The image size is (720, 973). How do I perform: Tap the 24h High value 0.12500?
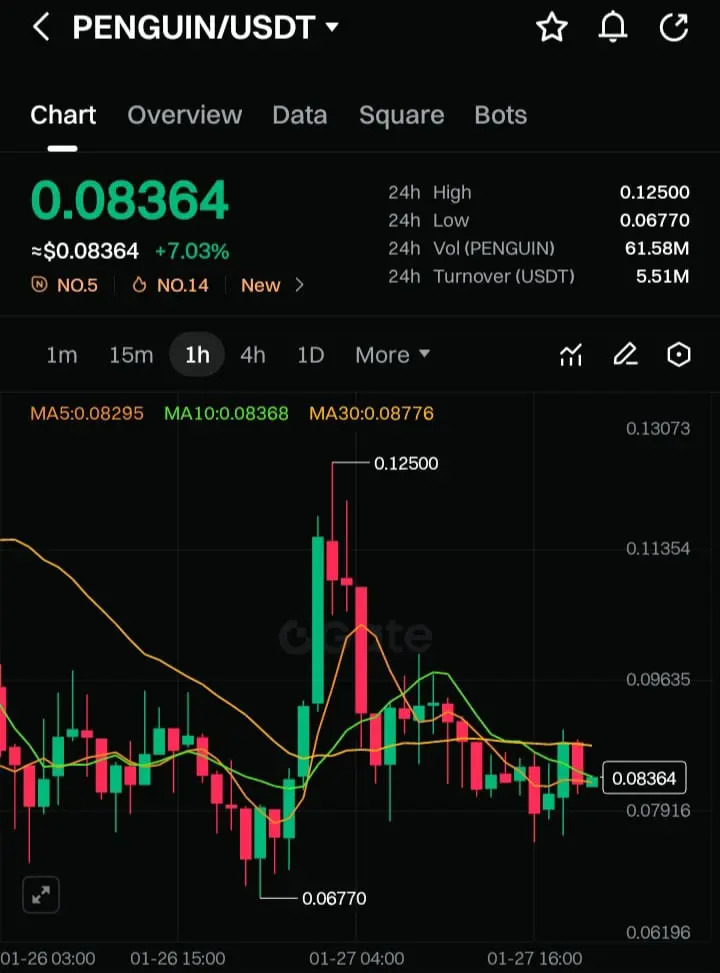654,192
